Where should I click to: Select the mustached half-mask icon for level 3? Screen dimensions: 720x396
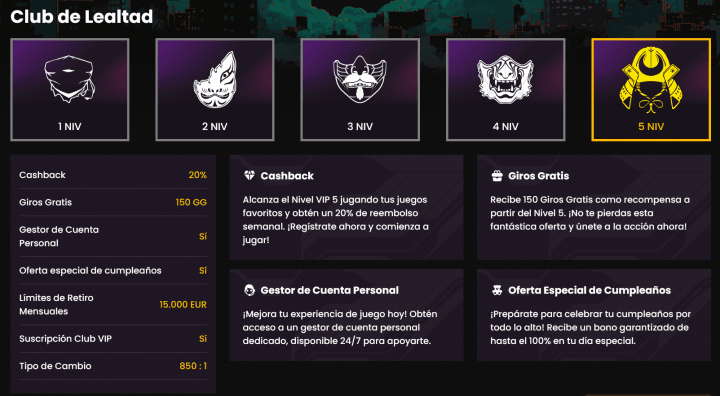click(360, 79)
